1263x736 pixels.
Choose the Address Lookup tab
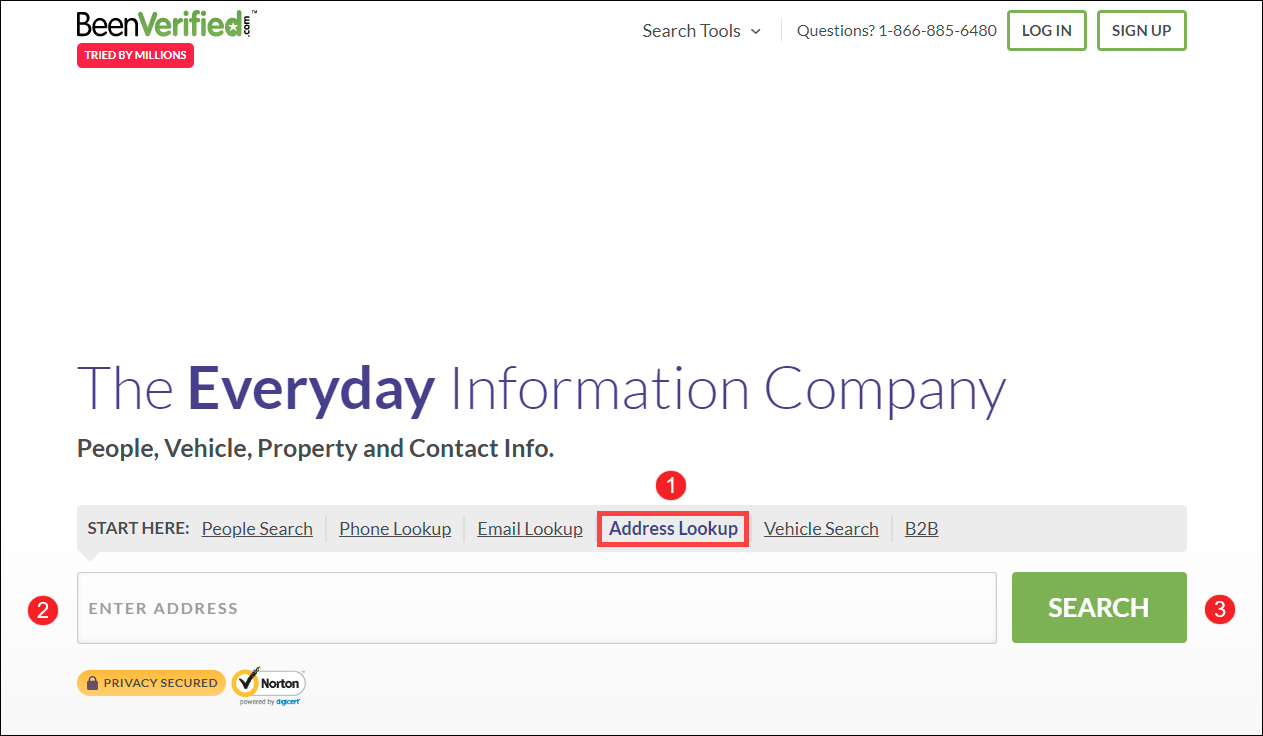(673, 528)
